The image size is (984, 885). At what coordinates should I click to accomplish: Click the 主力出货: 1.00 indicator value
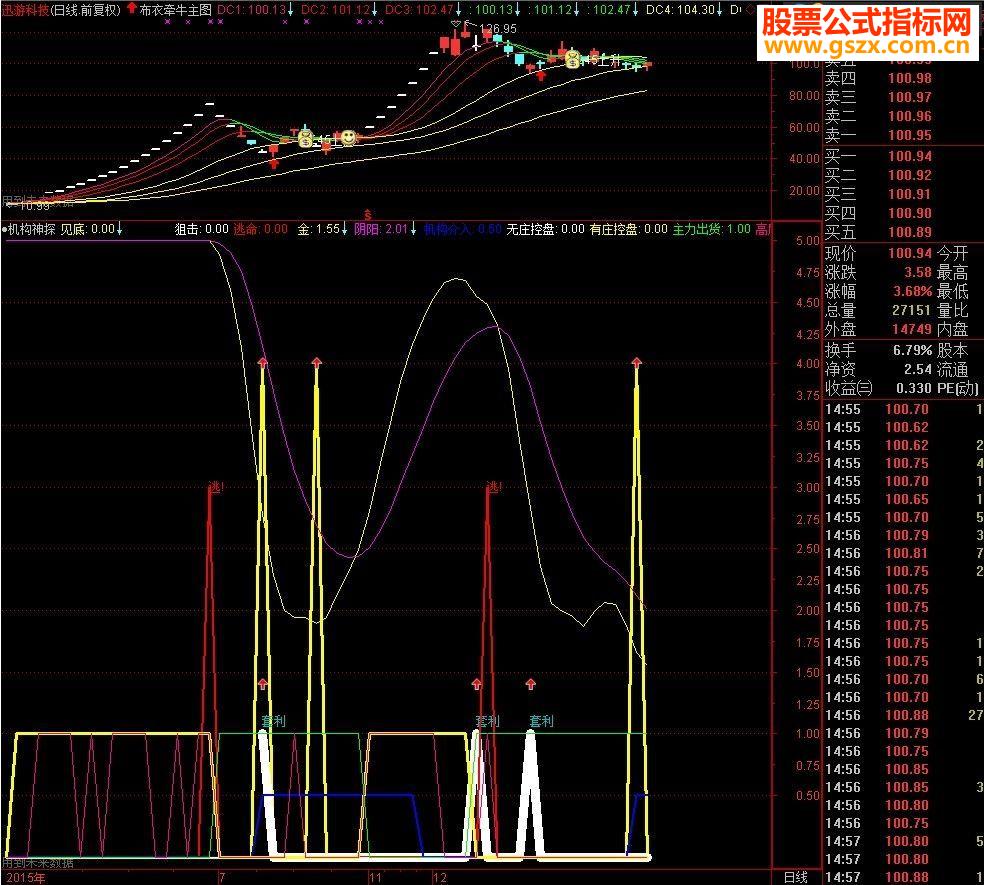coord(712,229)
